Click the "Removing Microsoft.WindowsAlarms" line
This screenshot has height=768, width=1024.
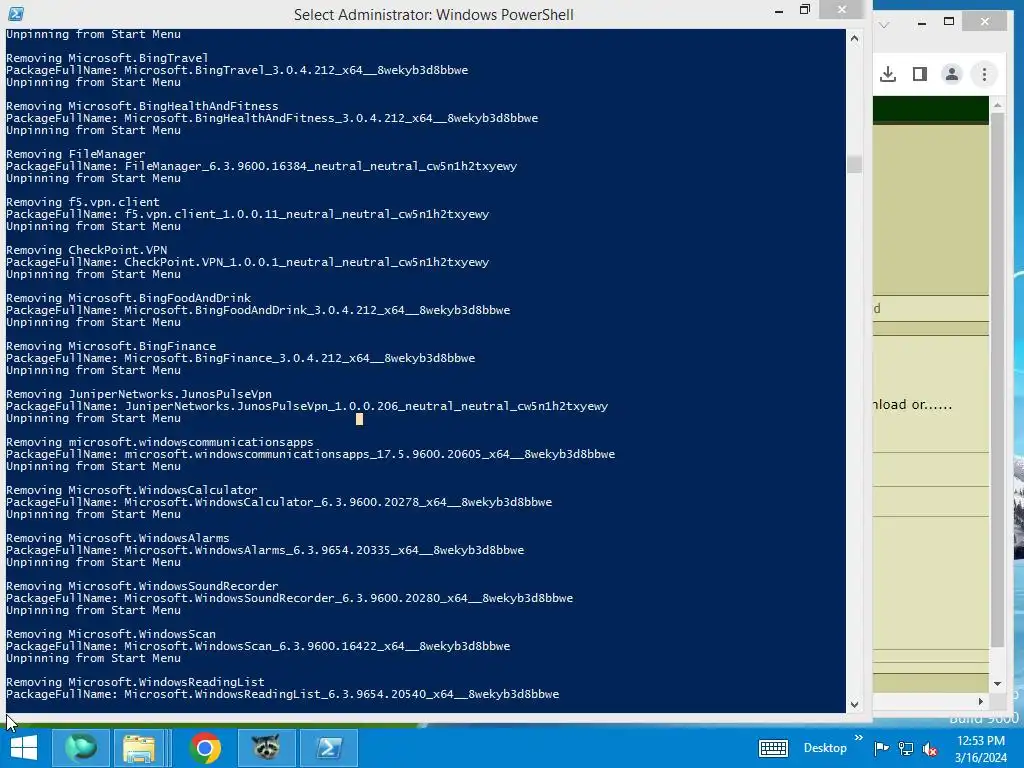tap(118, 538)
